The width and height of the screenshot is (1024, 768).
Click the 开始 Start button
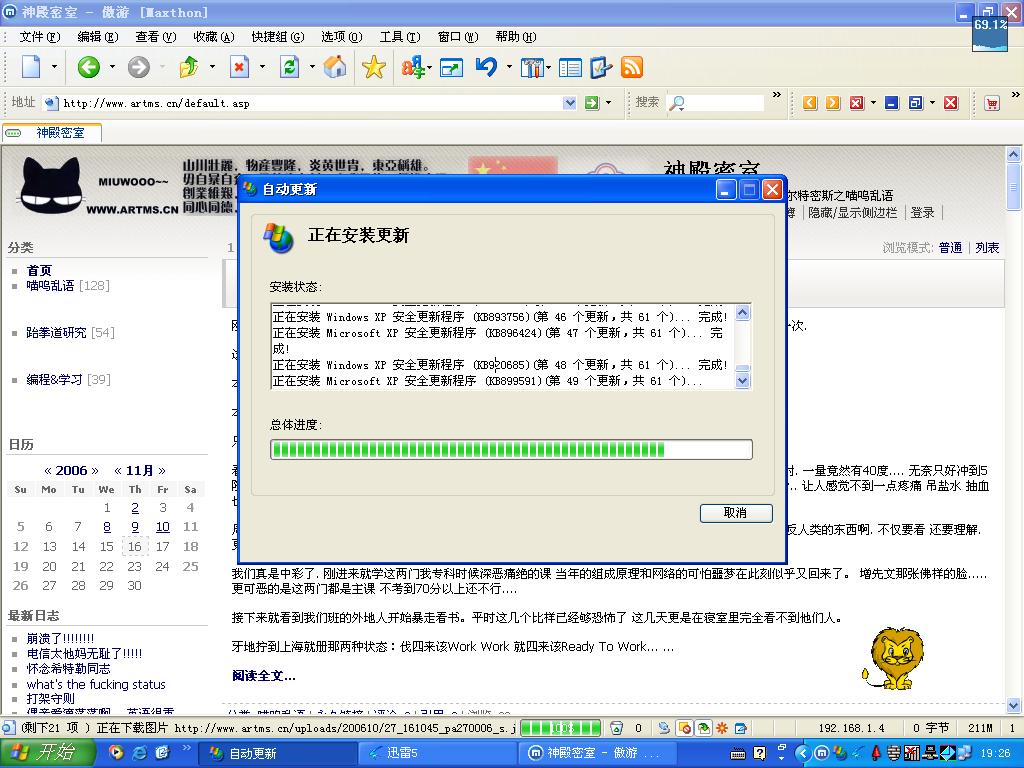tap(47, 753)
